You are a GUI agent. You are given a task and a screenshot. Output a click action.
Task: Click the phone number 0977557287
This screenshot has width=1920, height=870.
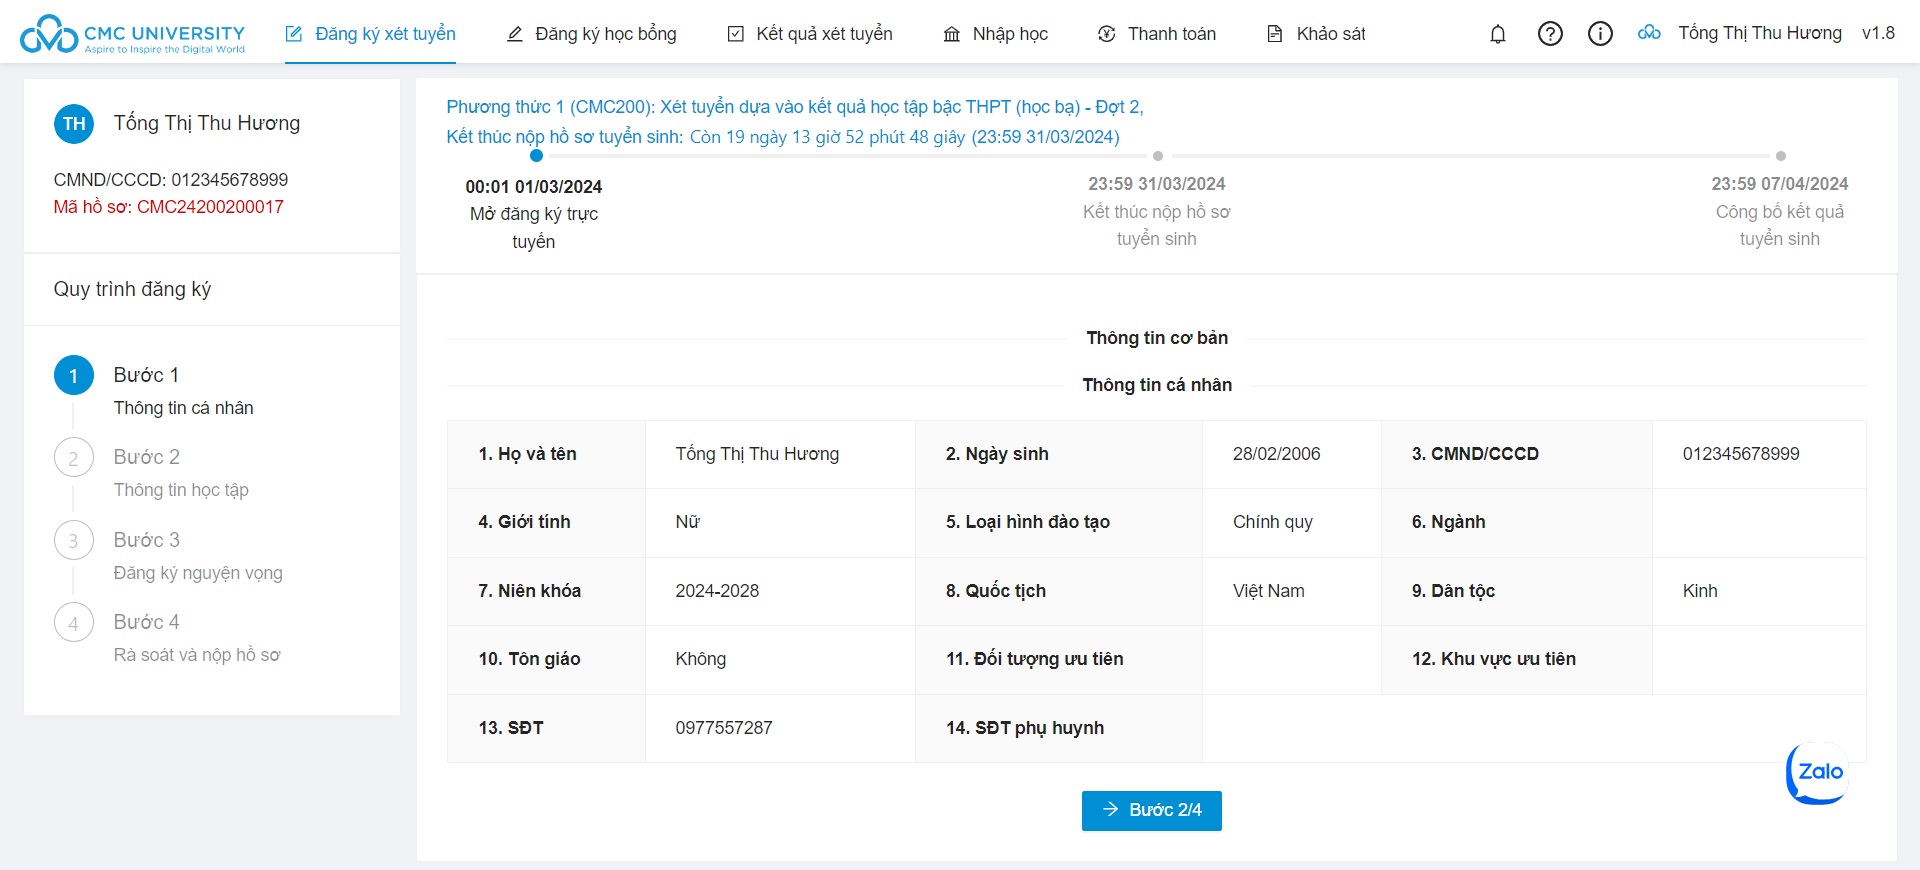(x=724, y=728)
